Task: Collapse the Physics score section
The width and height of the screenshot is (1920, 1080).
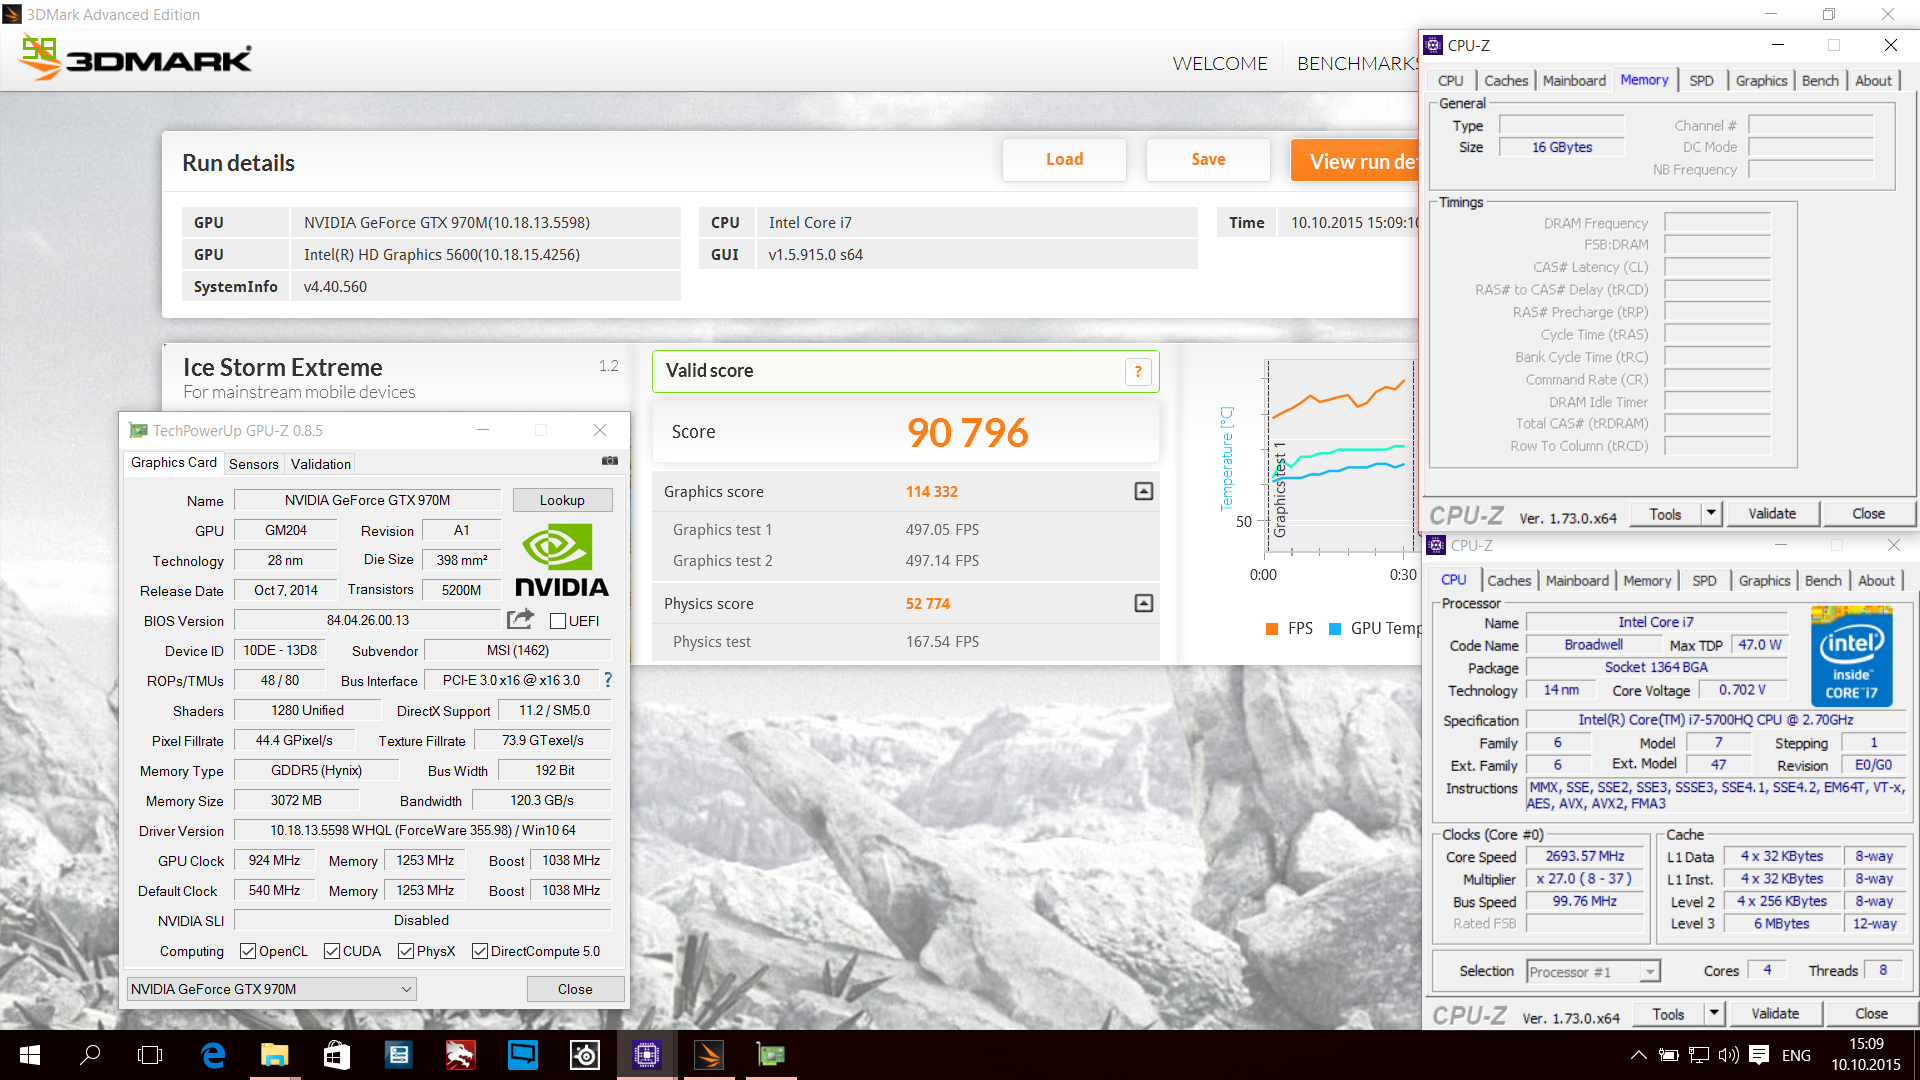Action: point(1144,603)
